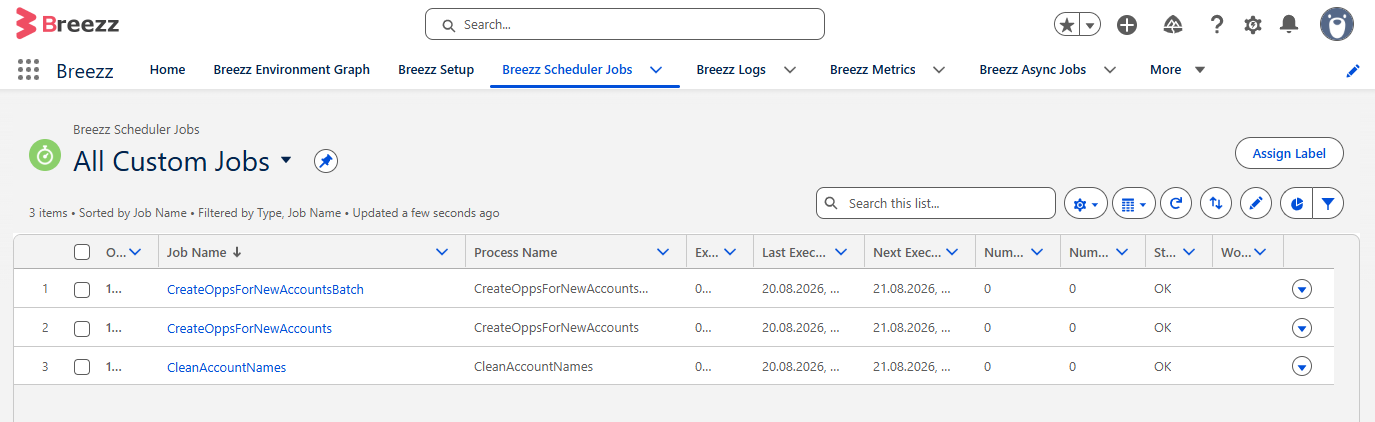Click the sort arrows button
This screenshot has width=1375, height=422.
coord(1216,204)
